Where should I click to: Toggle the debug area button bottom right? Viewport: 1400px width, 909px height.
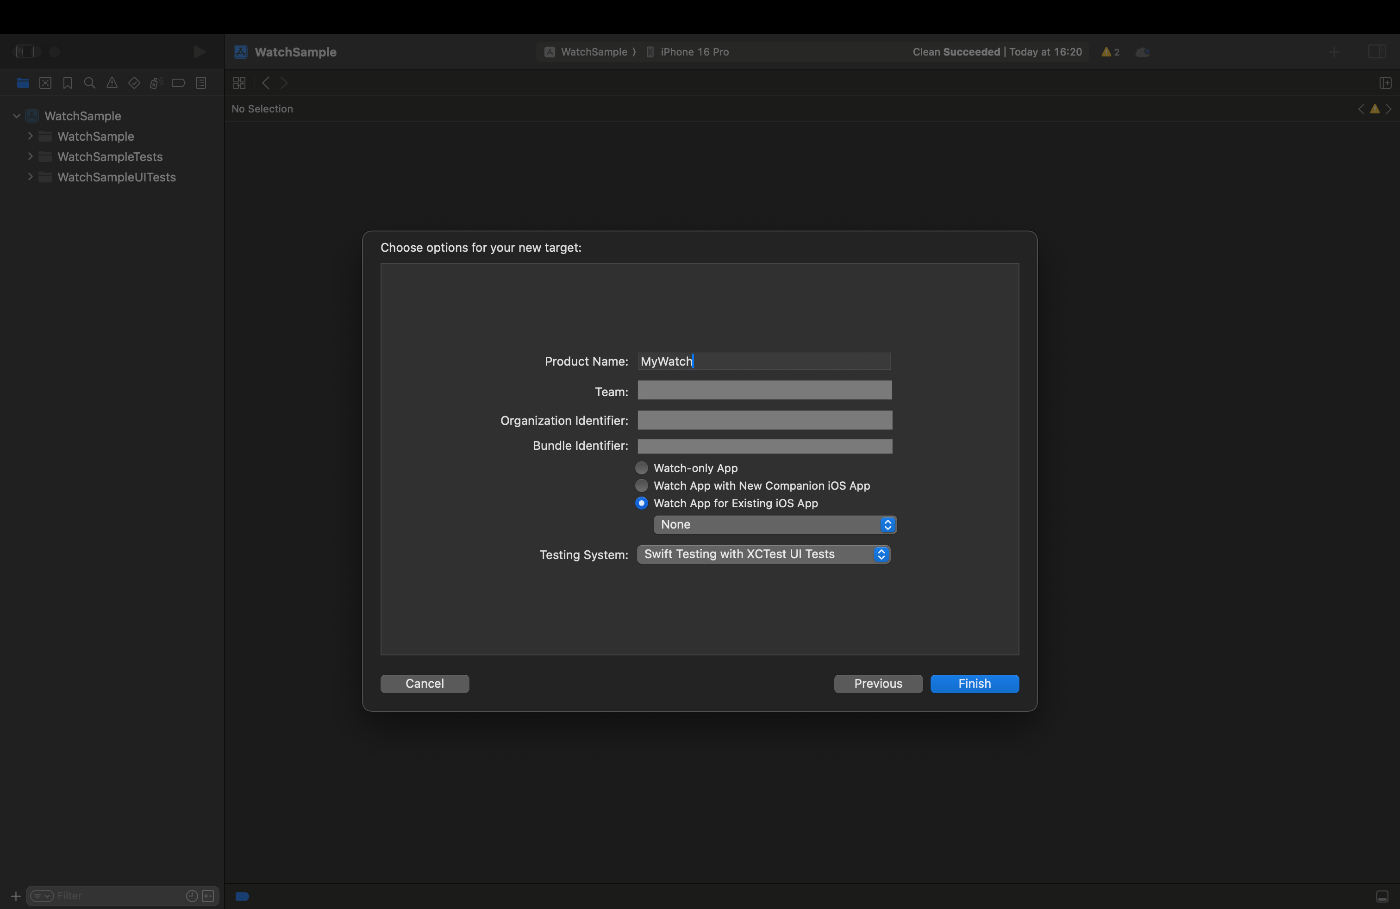tap(1382, 896)
